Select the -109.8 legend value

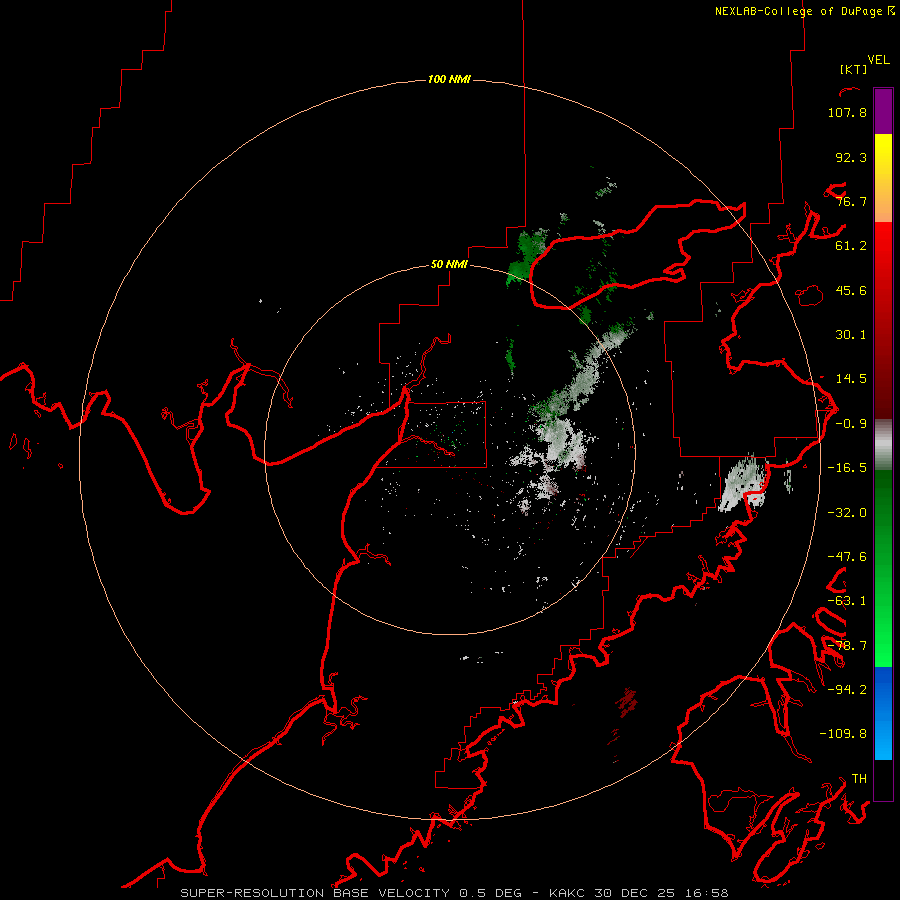pyautogui.click(x=843, y=734)
